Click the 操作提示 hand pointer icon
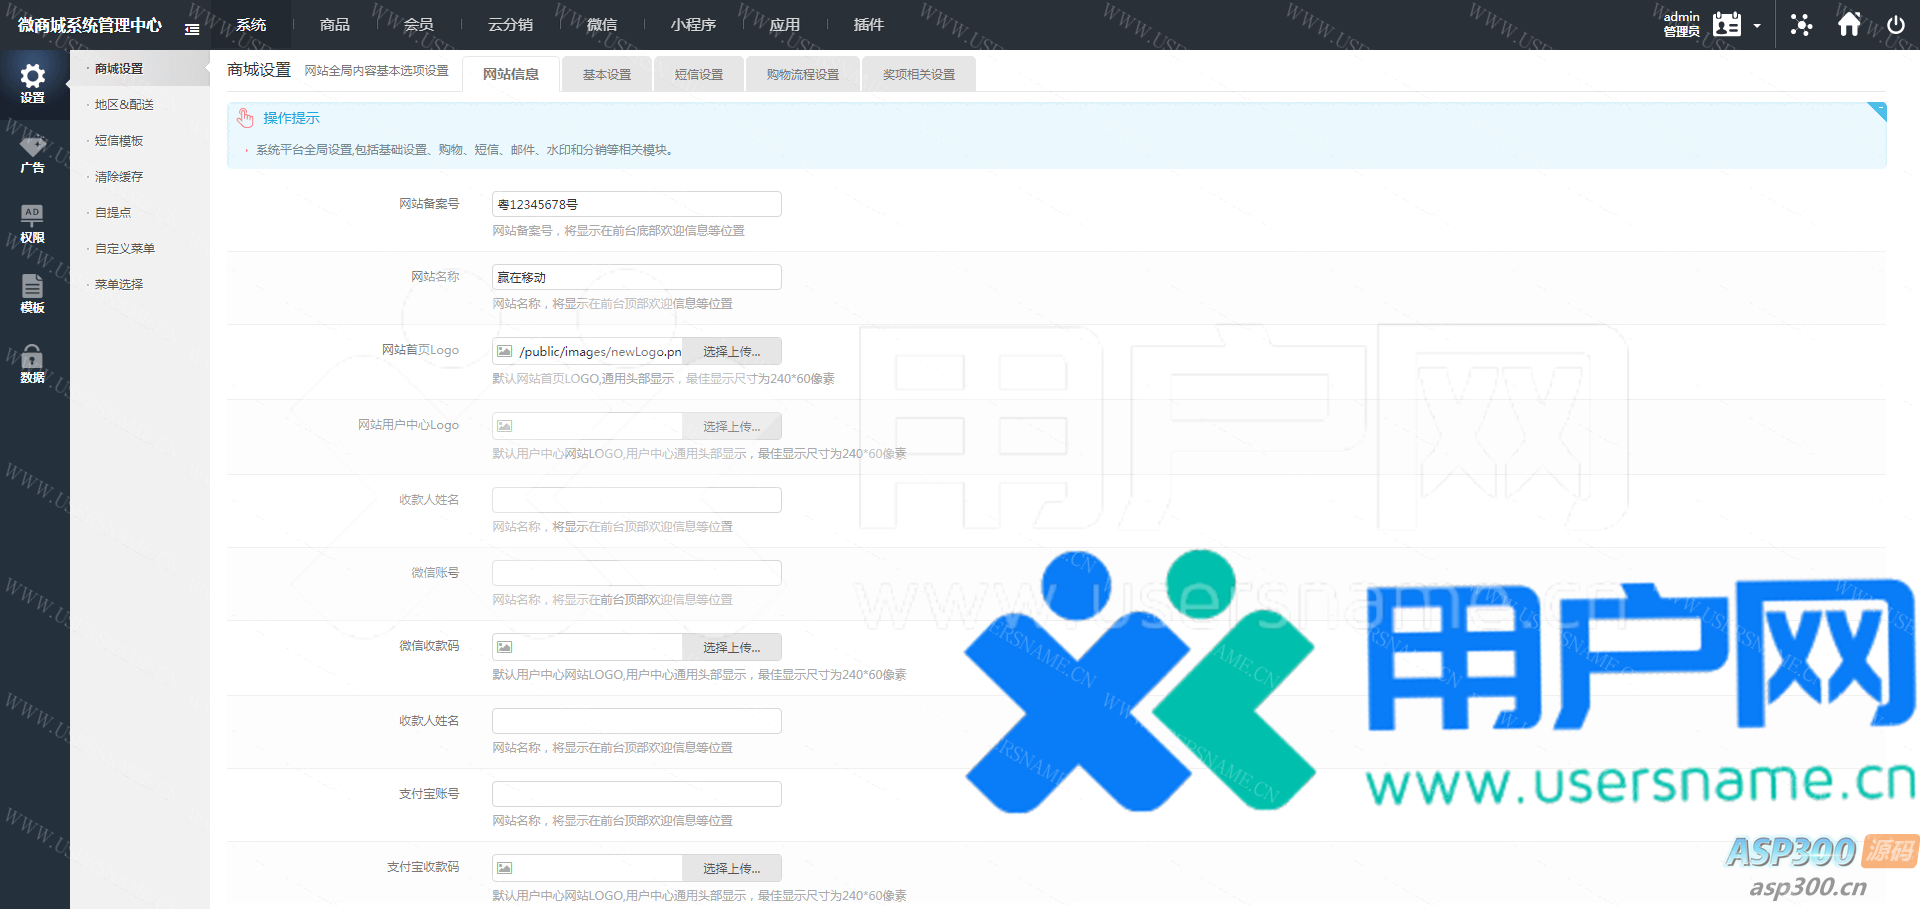 click(x=245, y=118)
